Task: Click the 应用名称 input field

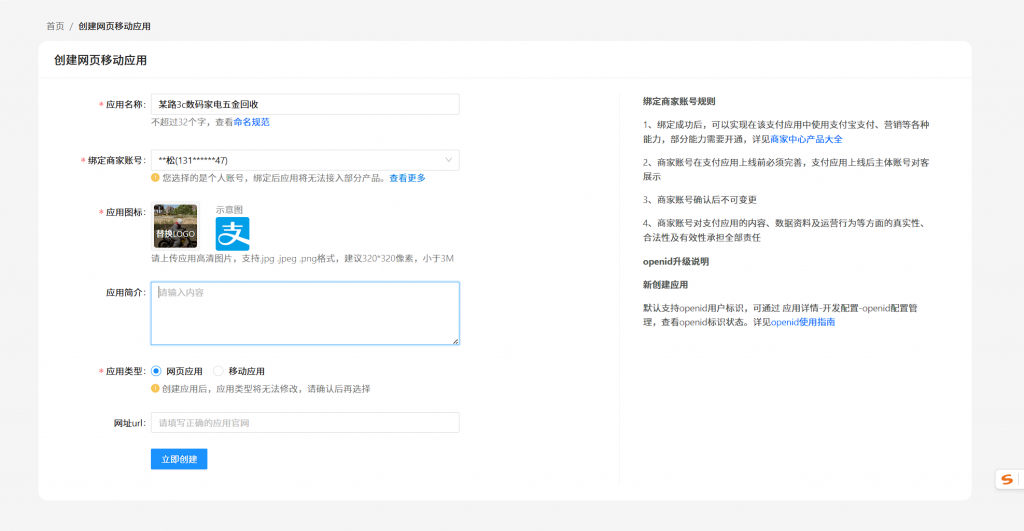Action: (305, 104)
